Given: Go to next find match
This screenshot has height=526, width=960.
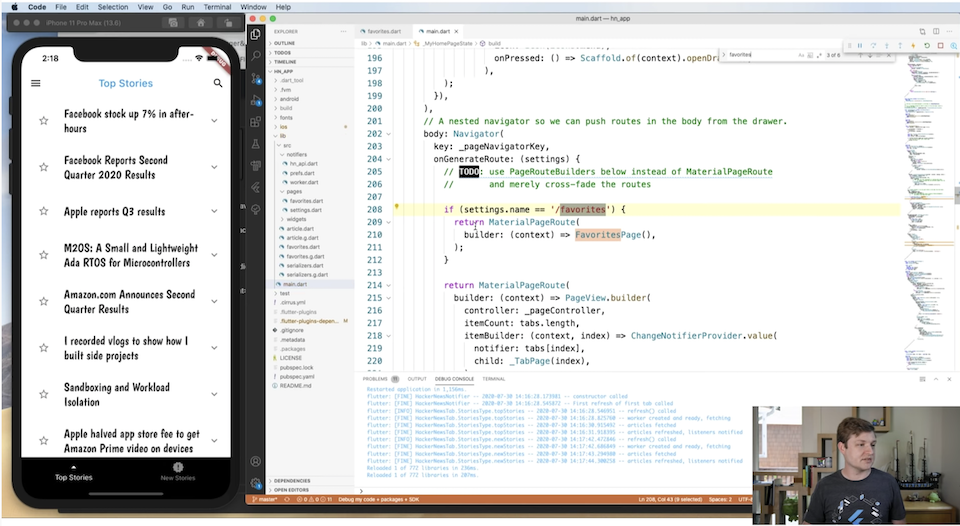Looking at the screenshot, I should click(x=870, y=55).
